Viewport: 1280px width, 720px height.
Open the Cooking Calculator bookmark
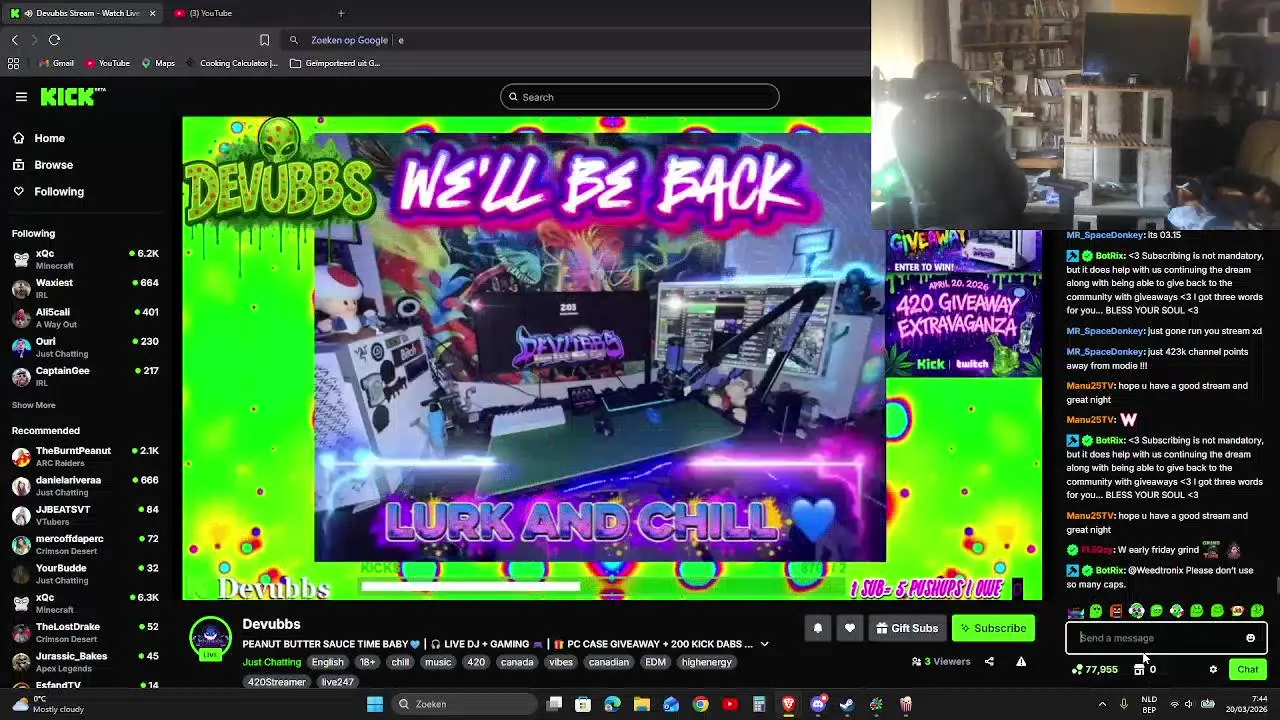[x=231, y=63]
